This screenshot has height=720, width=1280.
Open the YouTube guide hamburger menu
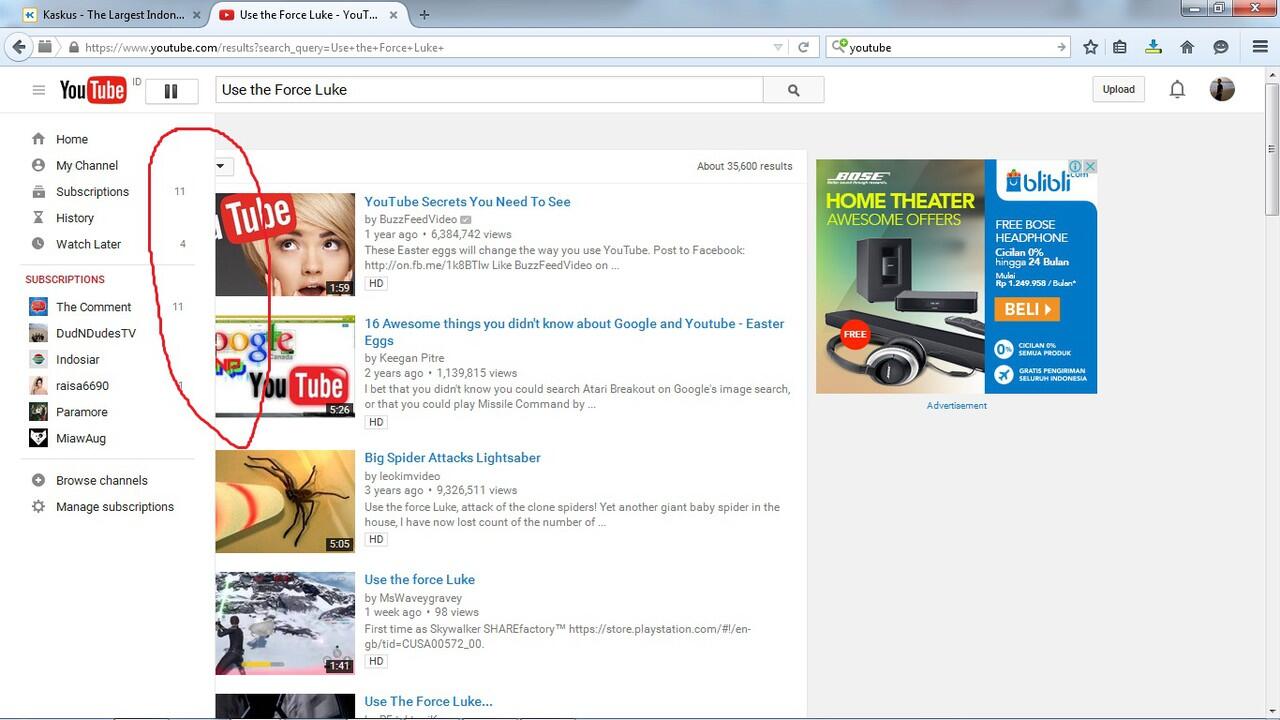pyautogui.click(x=39, y=90)
